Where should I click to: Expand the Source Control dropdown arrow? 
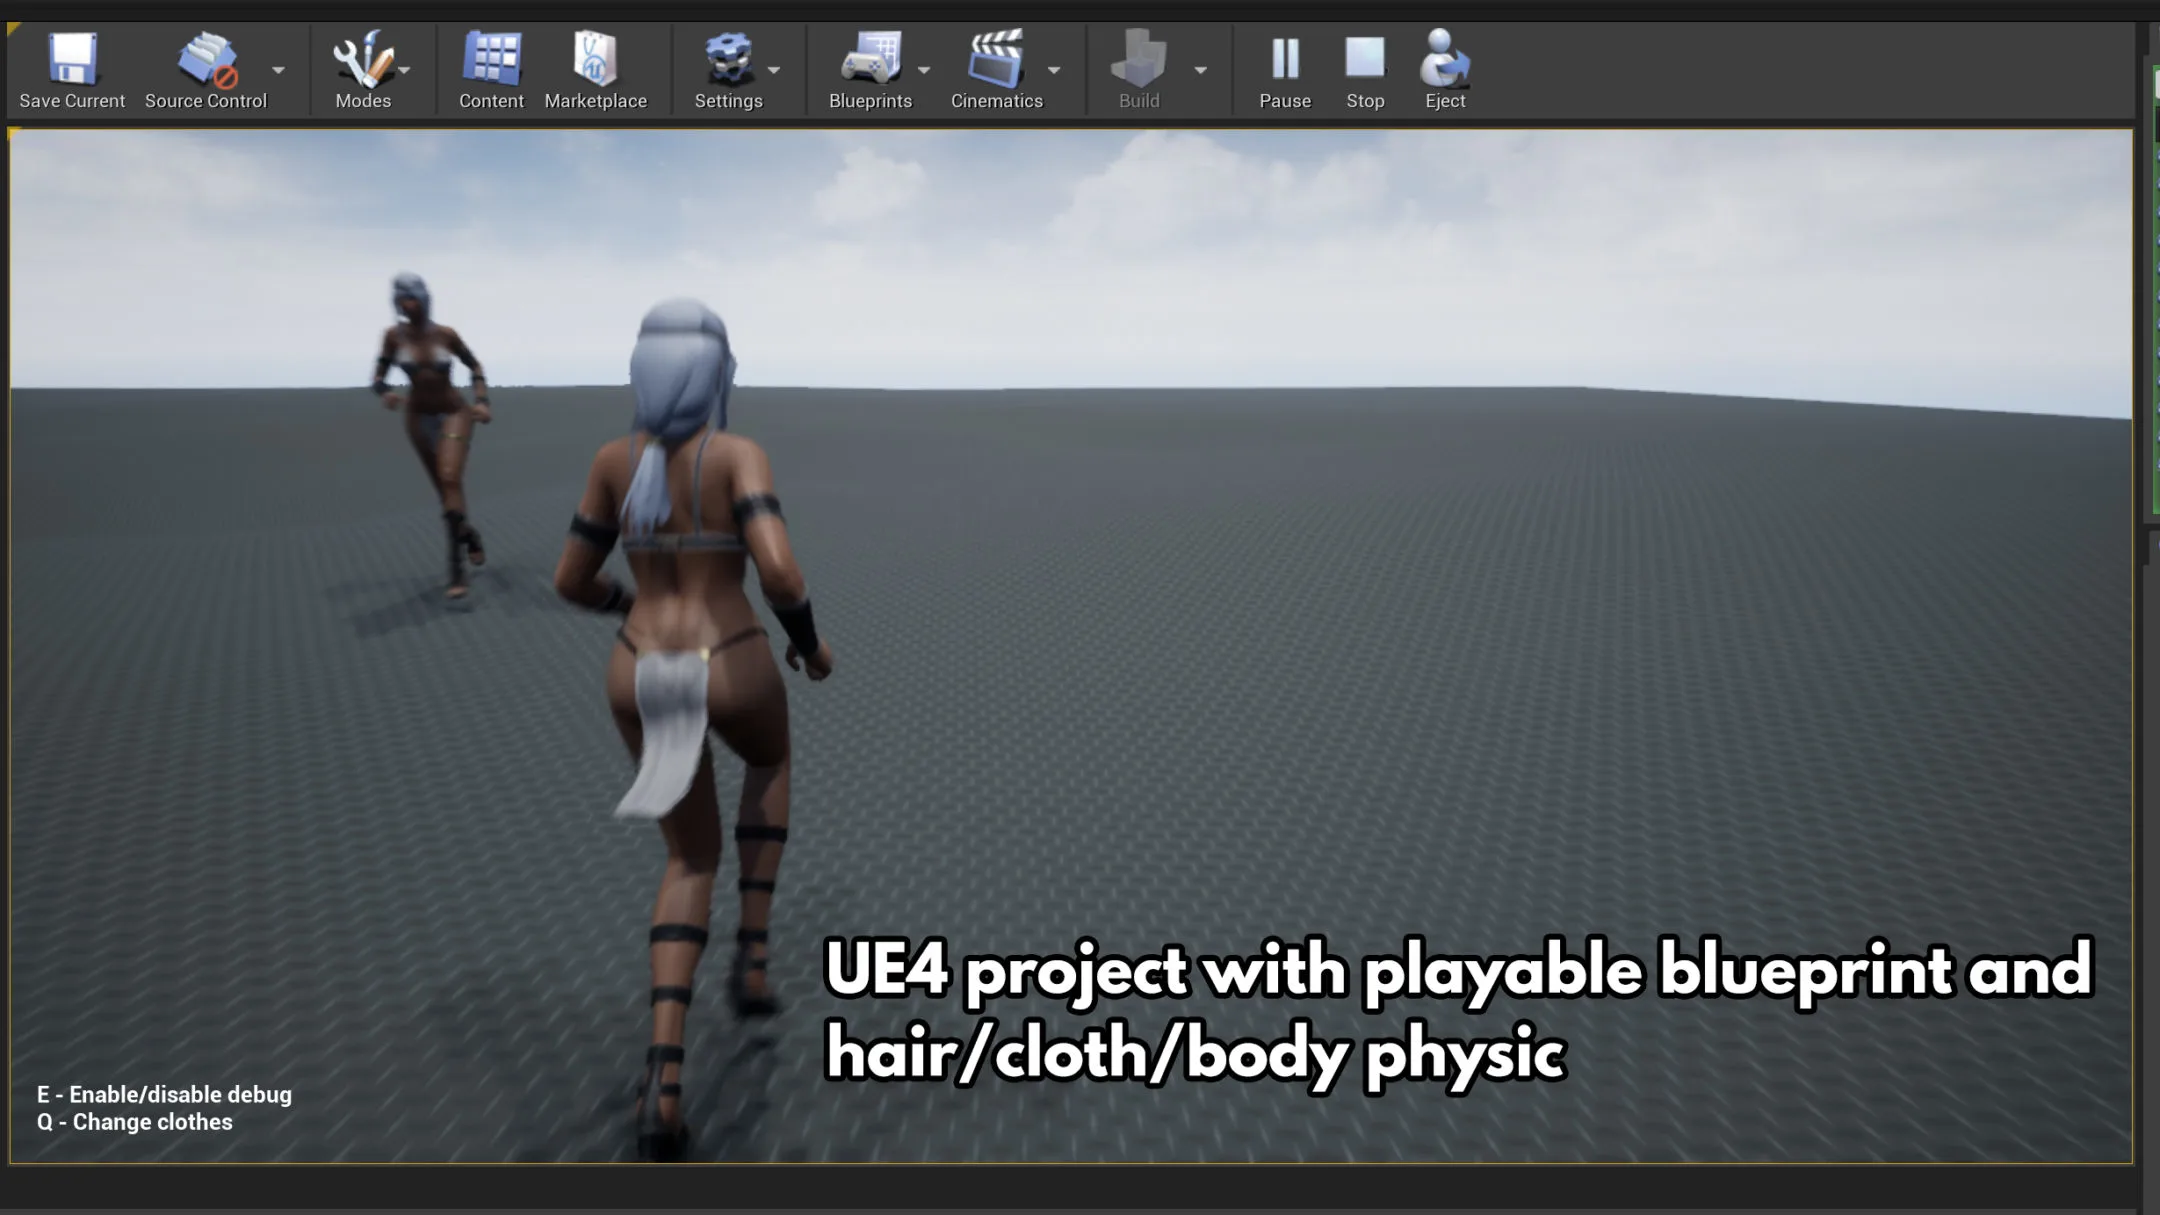coord(278,70)
